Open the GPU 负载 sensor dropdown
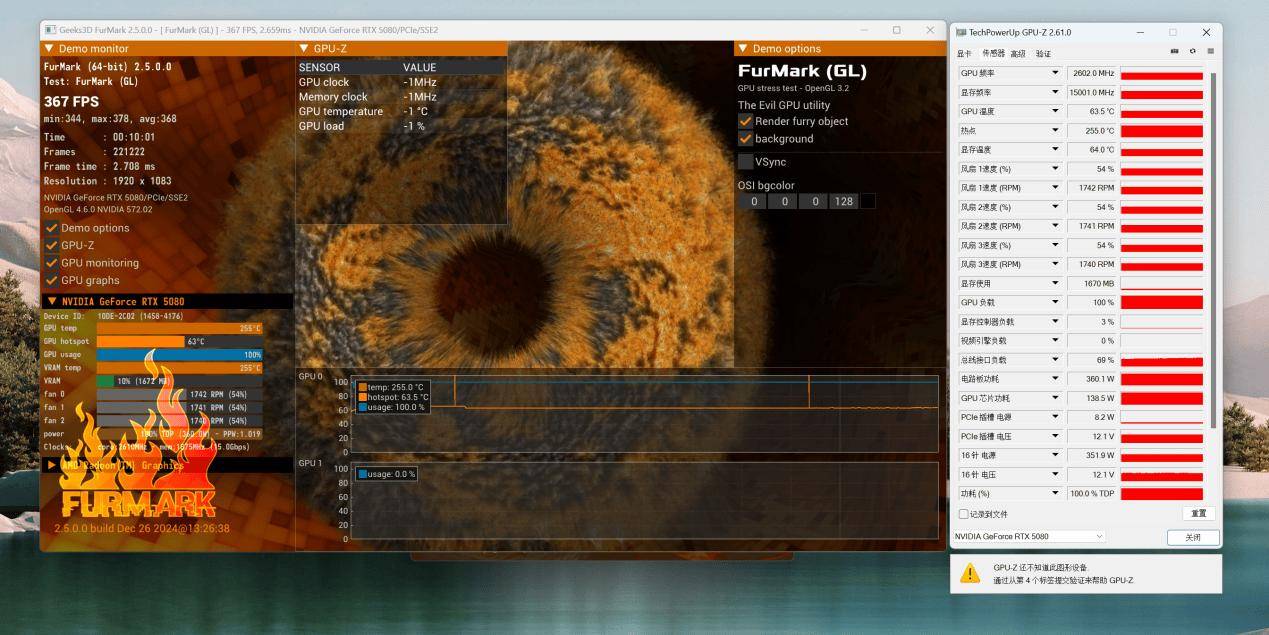The height and width of the screenshot is (635, 1269). coord(1055,302)
